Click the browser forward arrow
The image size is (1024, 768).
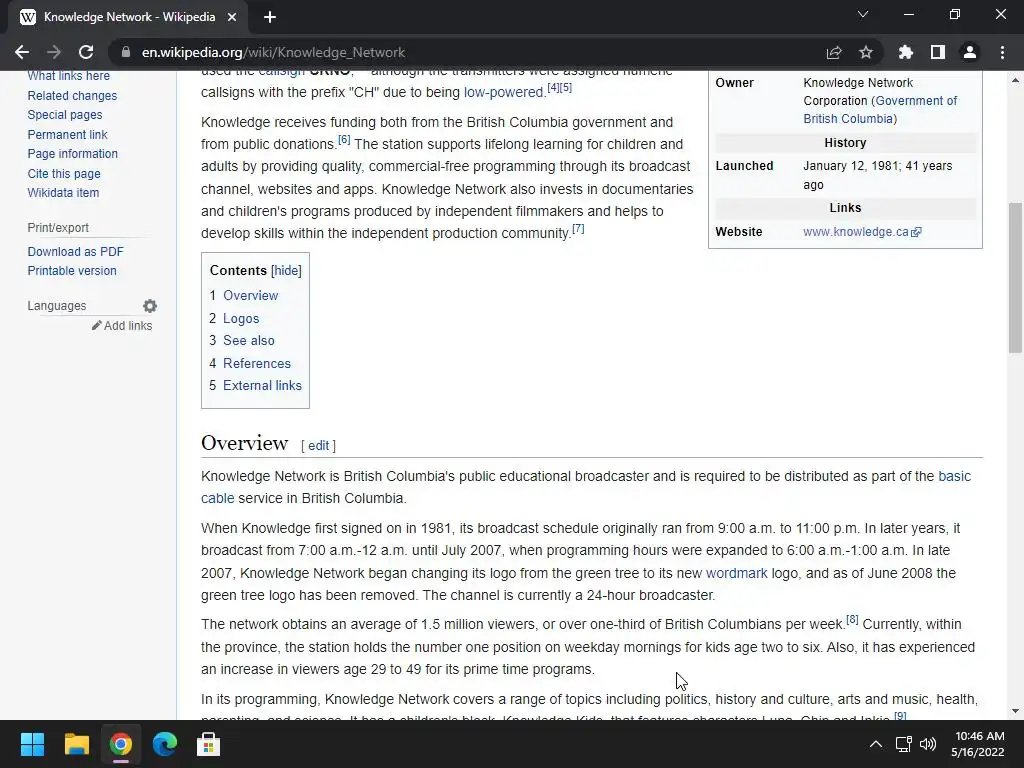(54, 52)
